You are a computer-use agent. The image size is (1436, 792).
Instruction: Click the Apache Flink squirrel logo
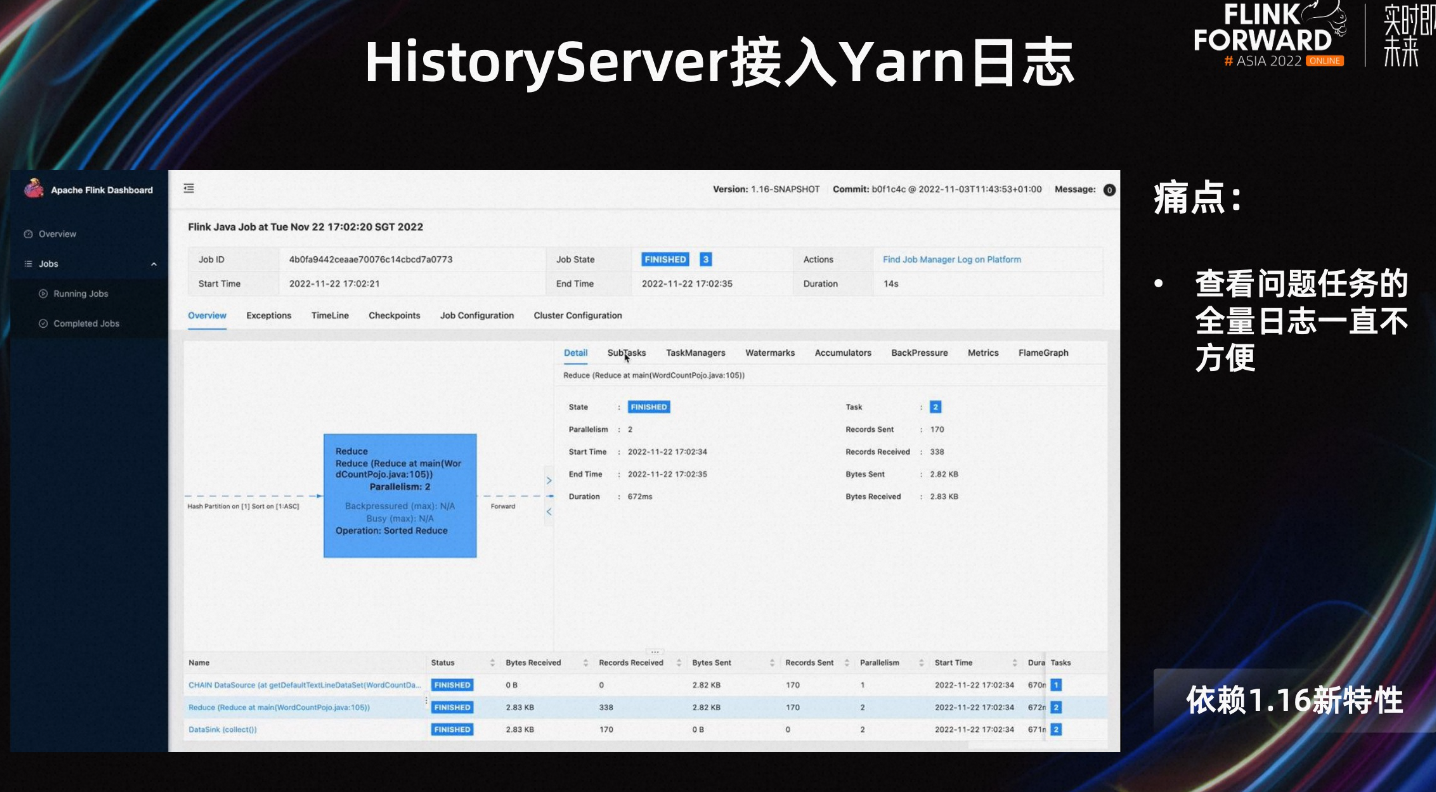click(34, 188)
